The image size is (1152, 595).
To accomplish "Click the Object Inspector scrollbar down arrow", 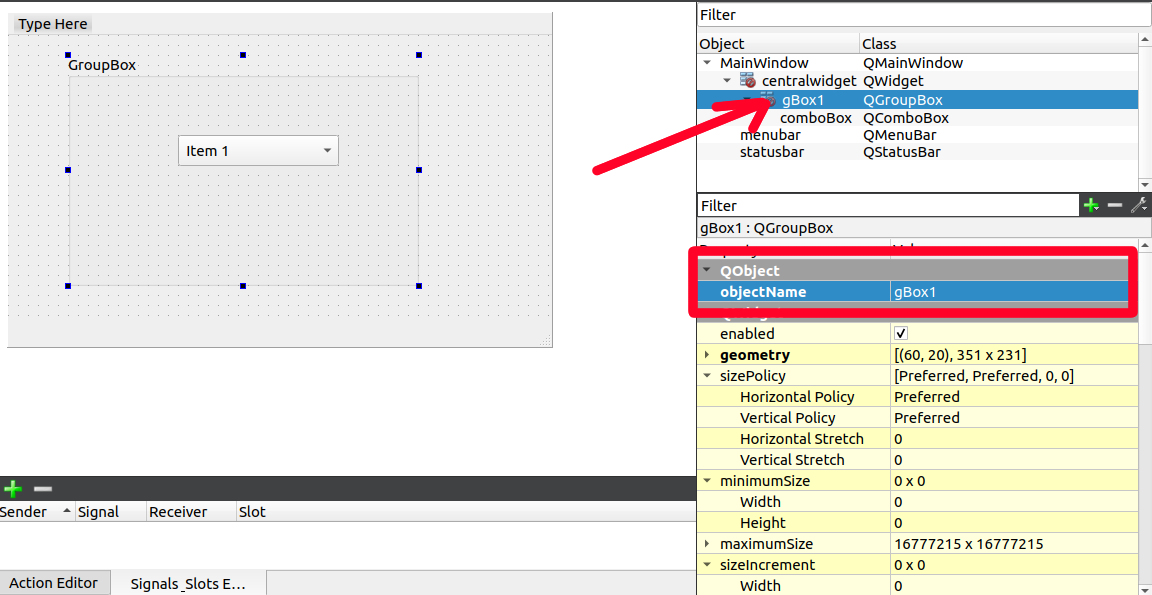I will pos(1145,185).
